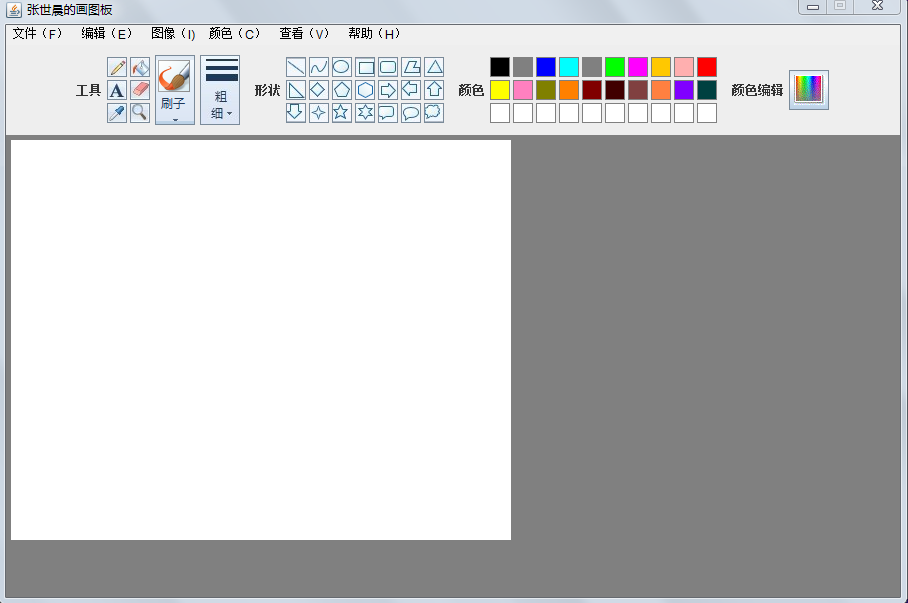Choose the Text tool marked A
Screen dimensions: 908x603
point(117,90)
